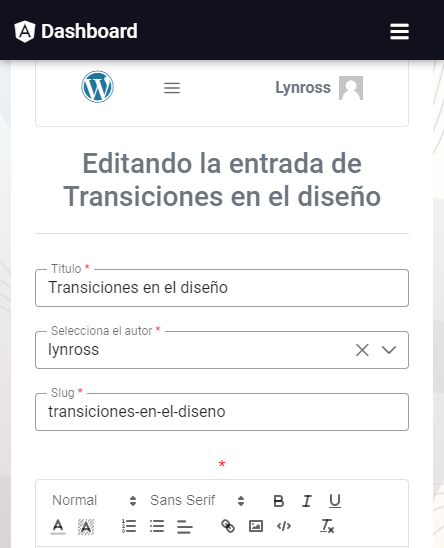The height and width of the screenshot is (548, 444).
Task: Toggle bold formatting
Action: coord(279,501)
